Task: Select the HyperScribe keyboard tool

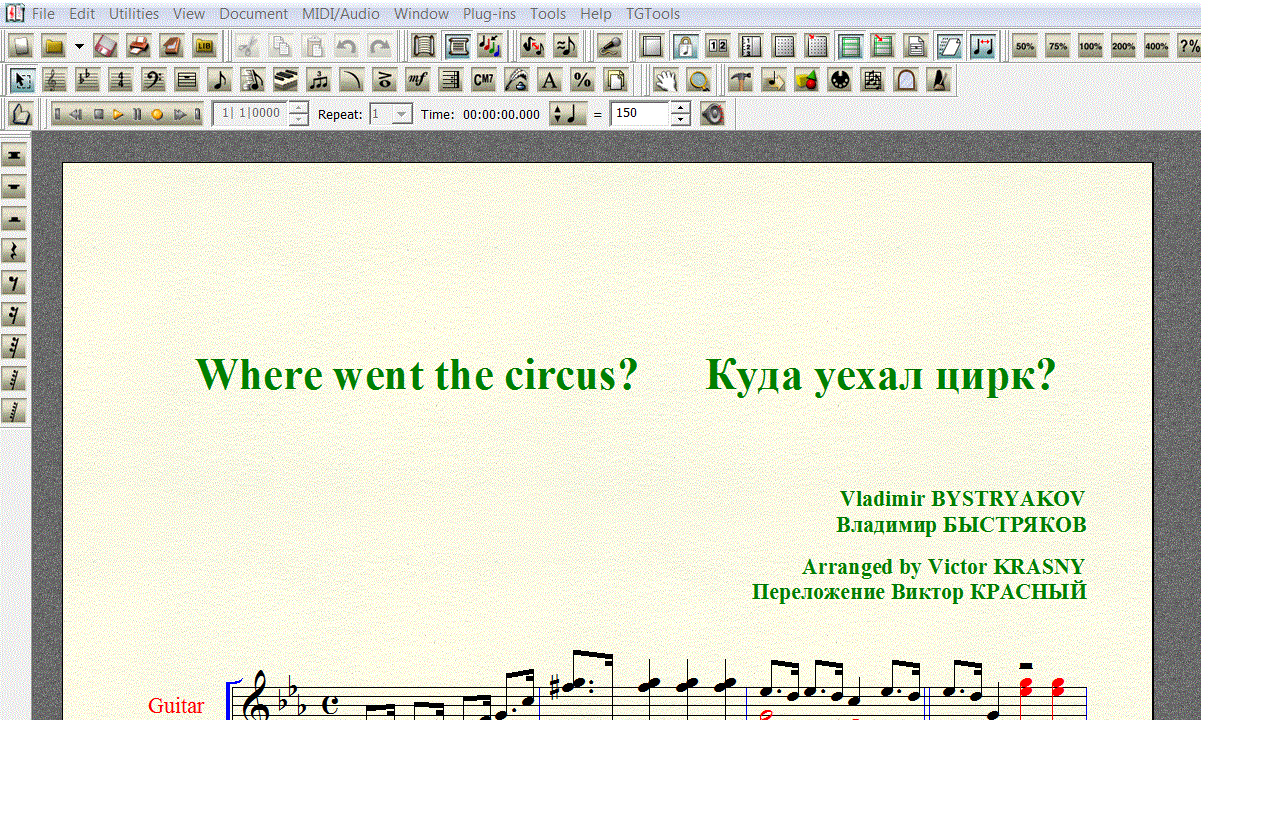Action: tap(286, 80)
